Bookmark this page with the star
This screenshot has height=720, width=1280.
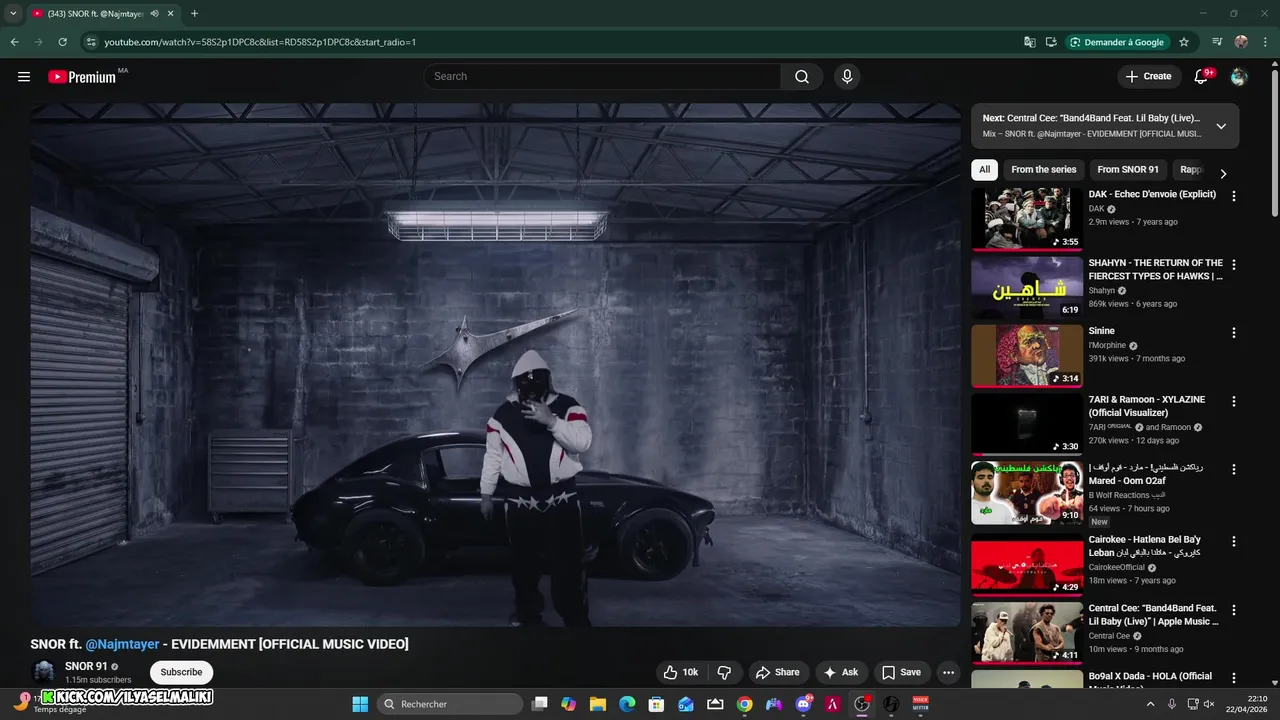(x=1184, y=42)
